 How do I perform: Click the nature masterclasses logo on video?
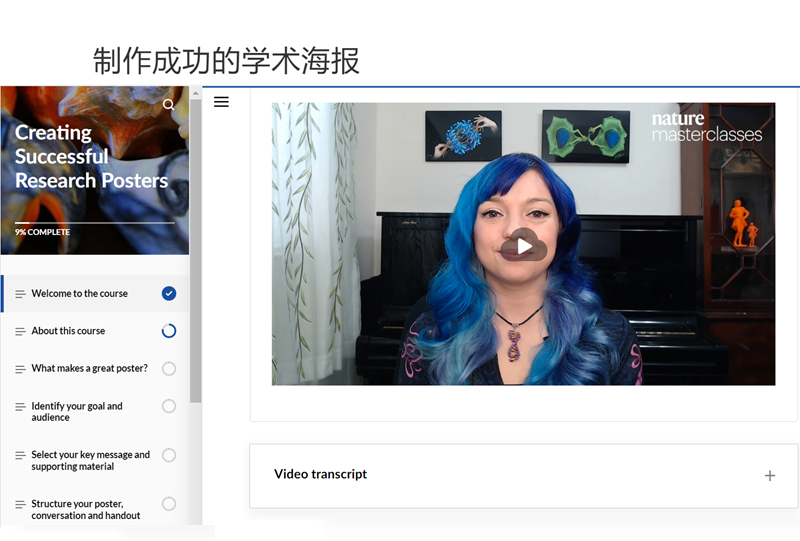coord(707,127)
